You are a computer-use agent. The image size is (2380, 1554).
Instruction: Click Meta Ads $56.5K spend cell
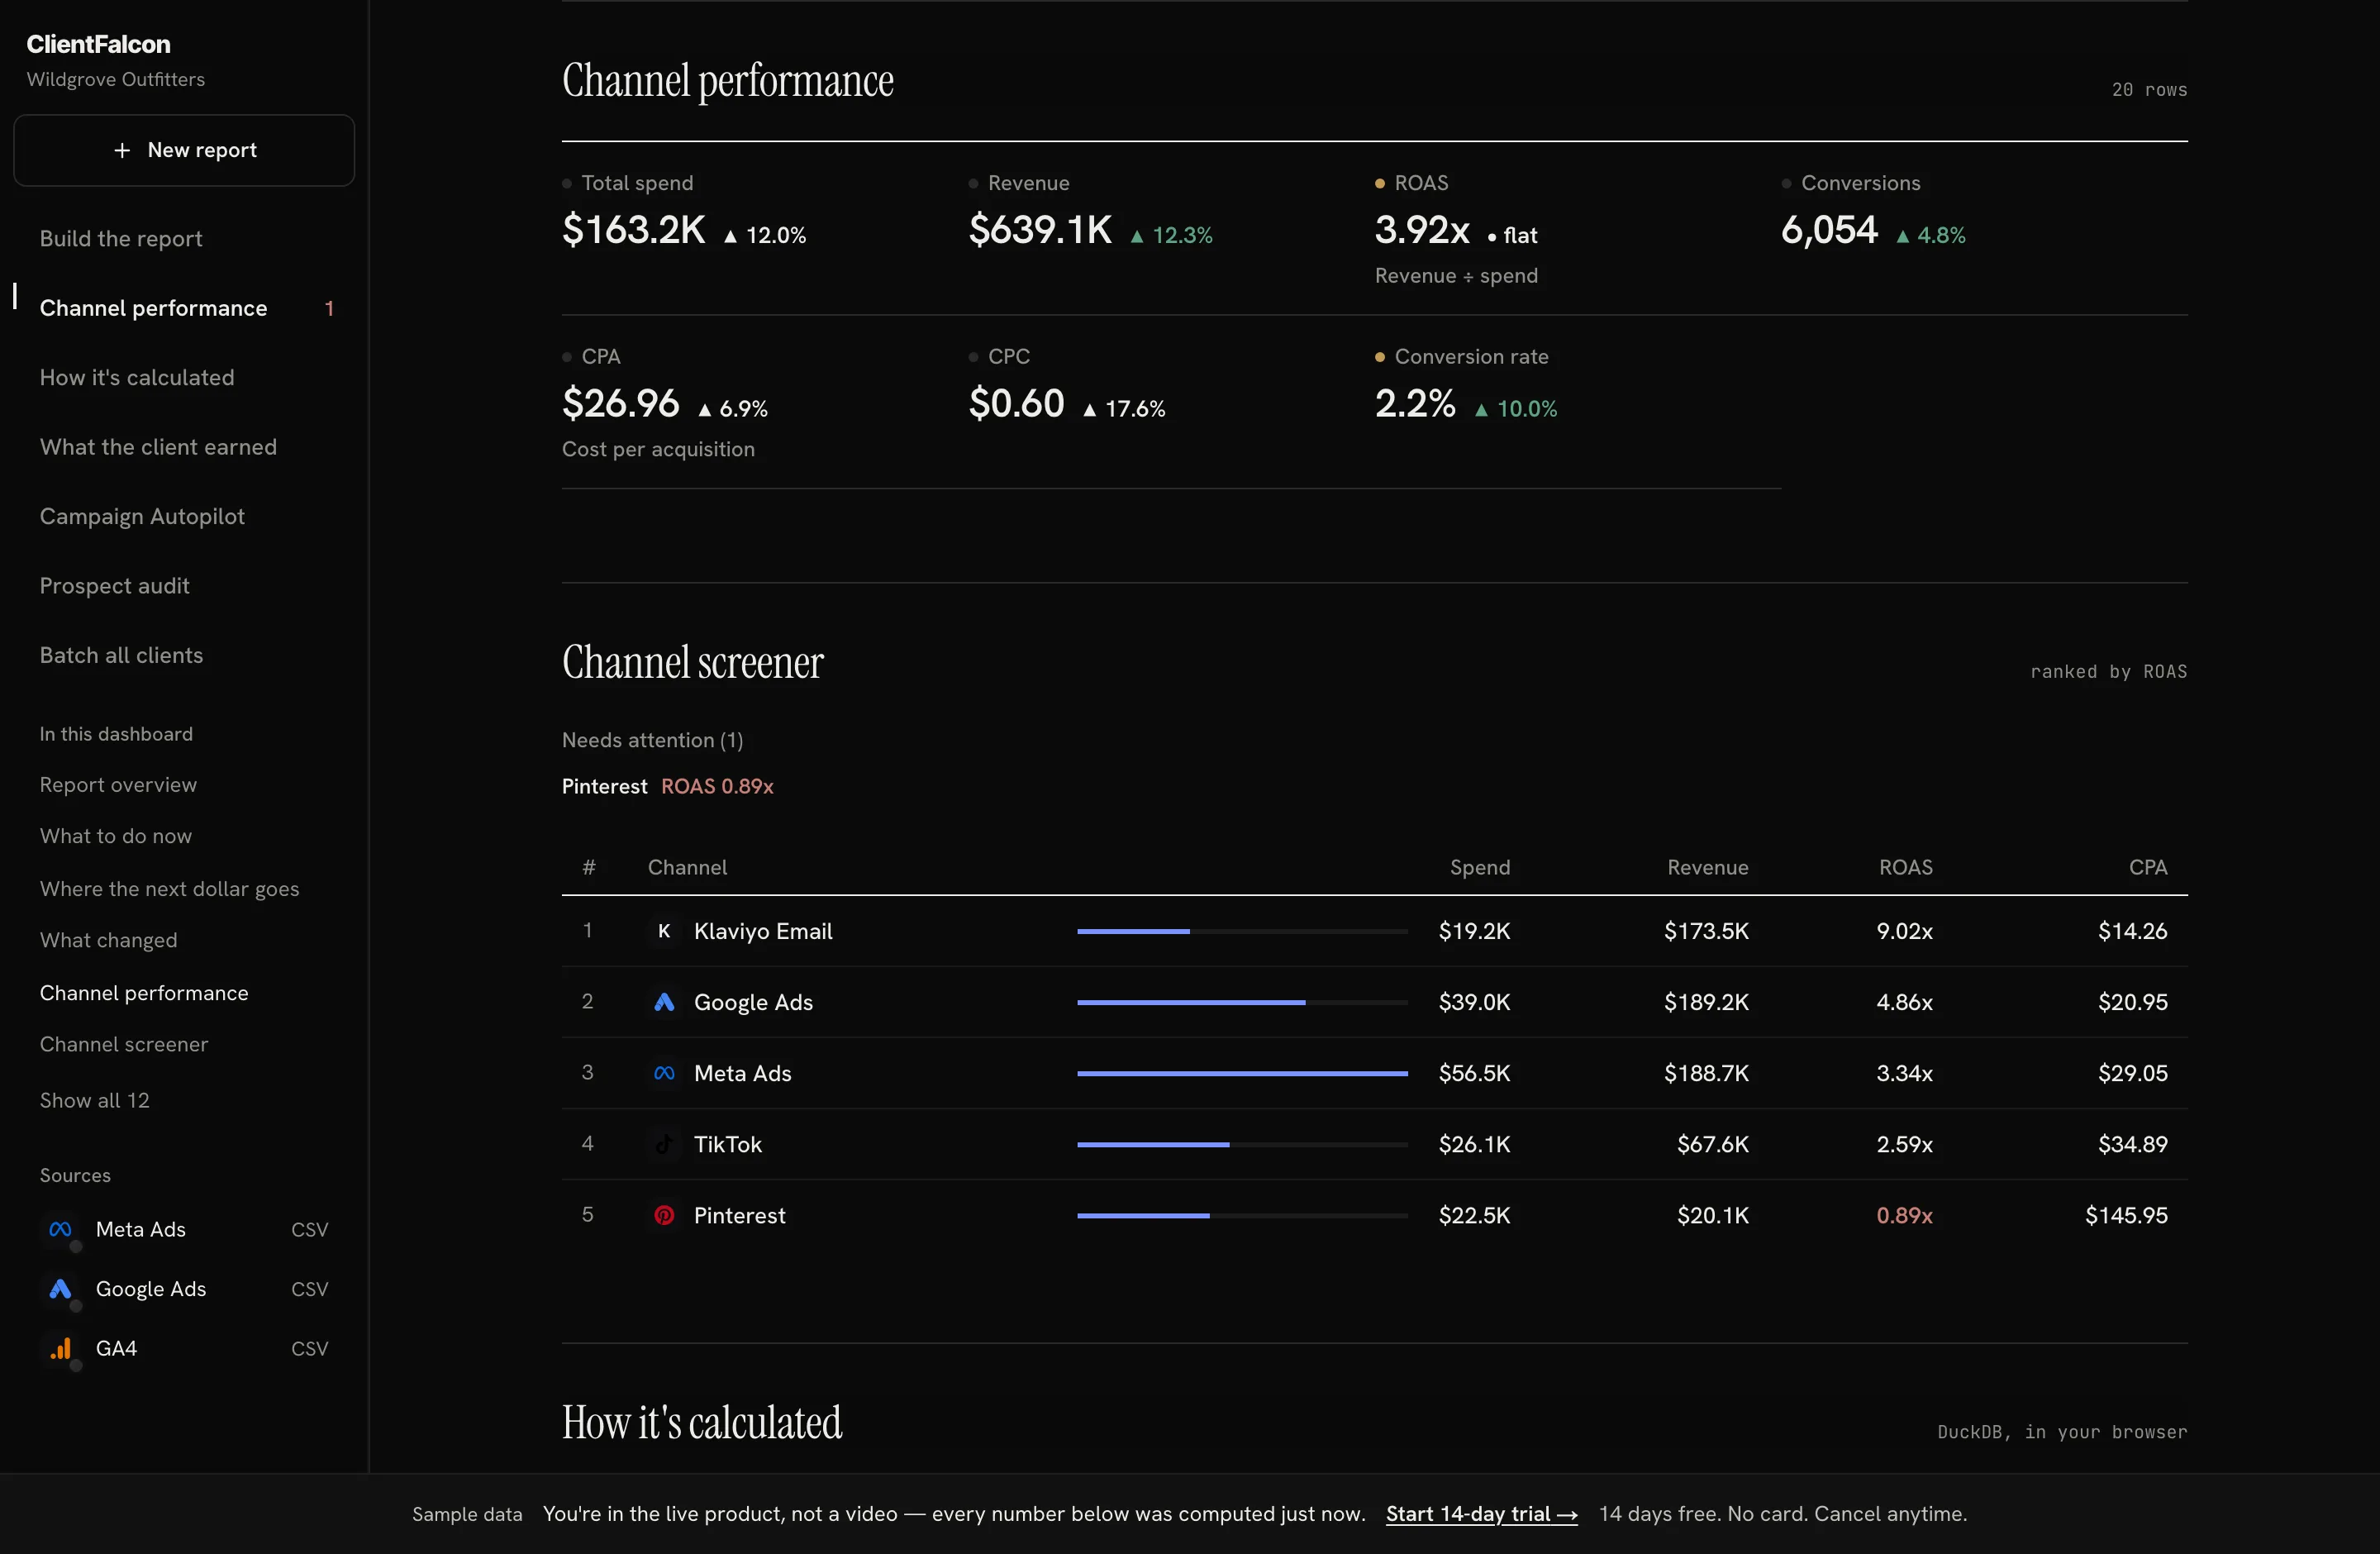pyautogui.click(x=1474, y=1073)
